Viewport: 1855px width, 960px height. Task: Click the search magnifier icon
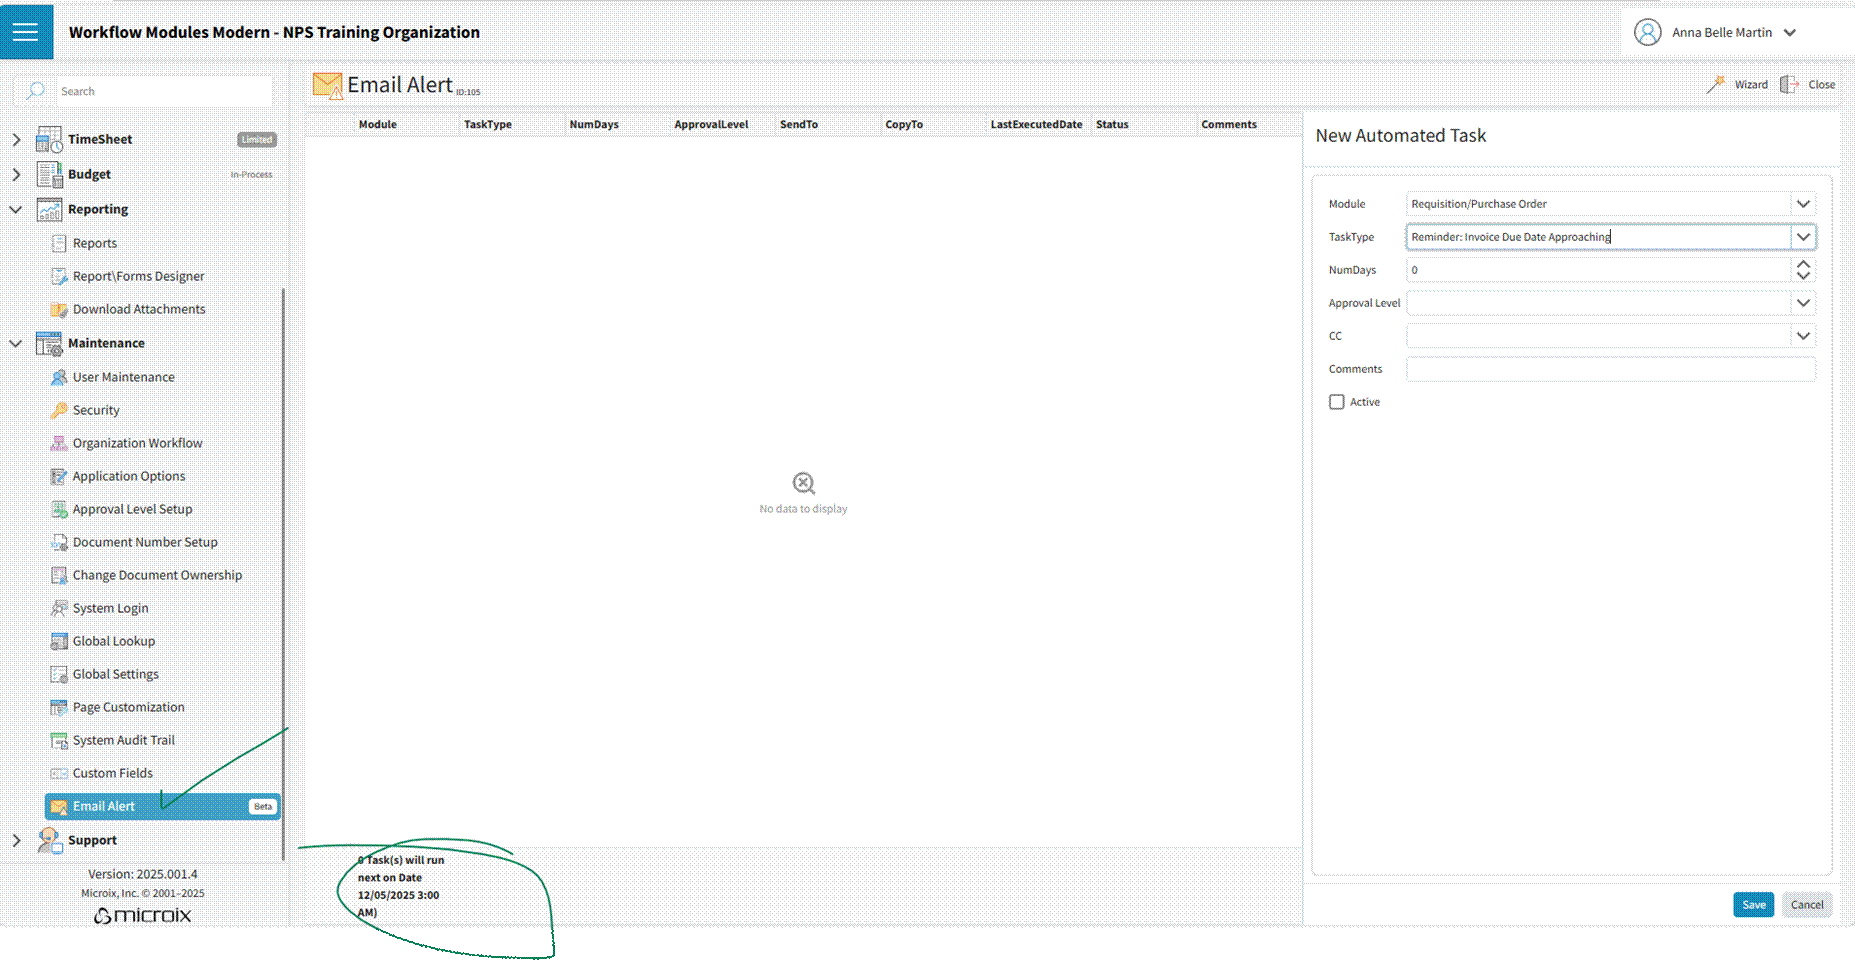tap(36, 91)
